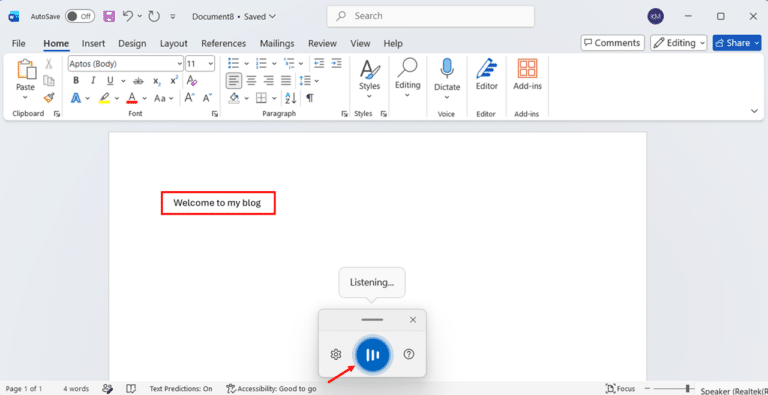This screenshot has width=768, height=395.
Task: Open the Editing mode dropdown near Share
Action: pyautogui.click(x=679, y=43)
